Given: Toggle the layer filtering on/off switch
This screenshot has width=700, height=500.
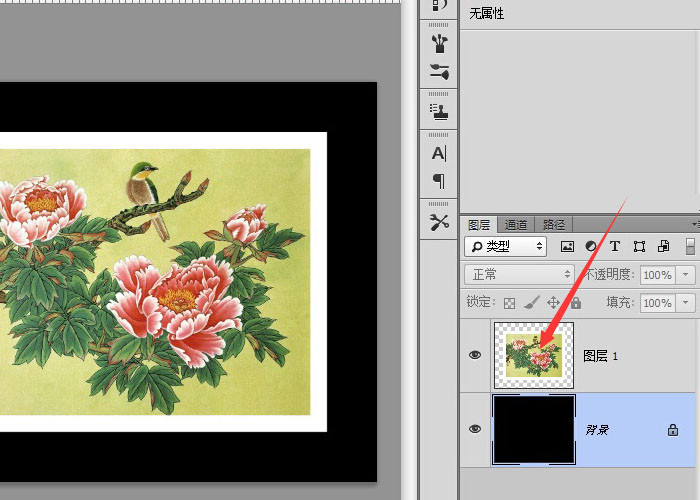Looking at the screenshot, I should (690, 246).
